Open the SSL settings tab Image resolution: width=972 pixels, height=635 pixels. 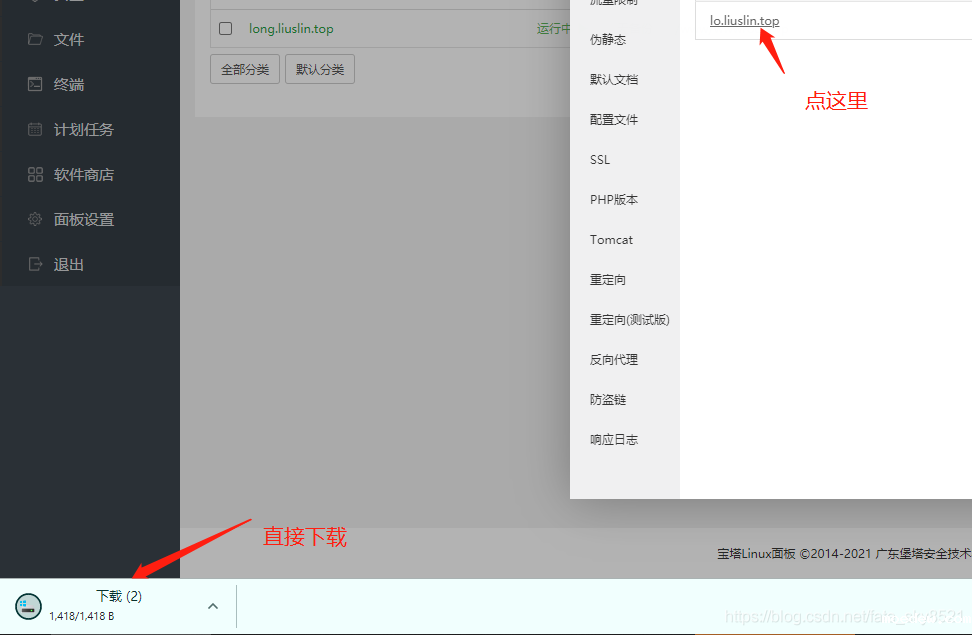600,160
